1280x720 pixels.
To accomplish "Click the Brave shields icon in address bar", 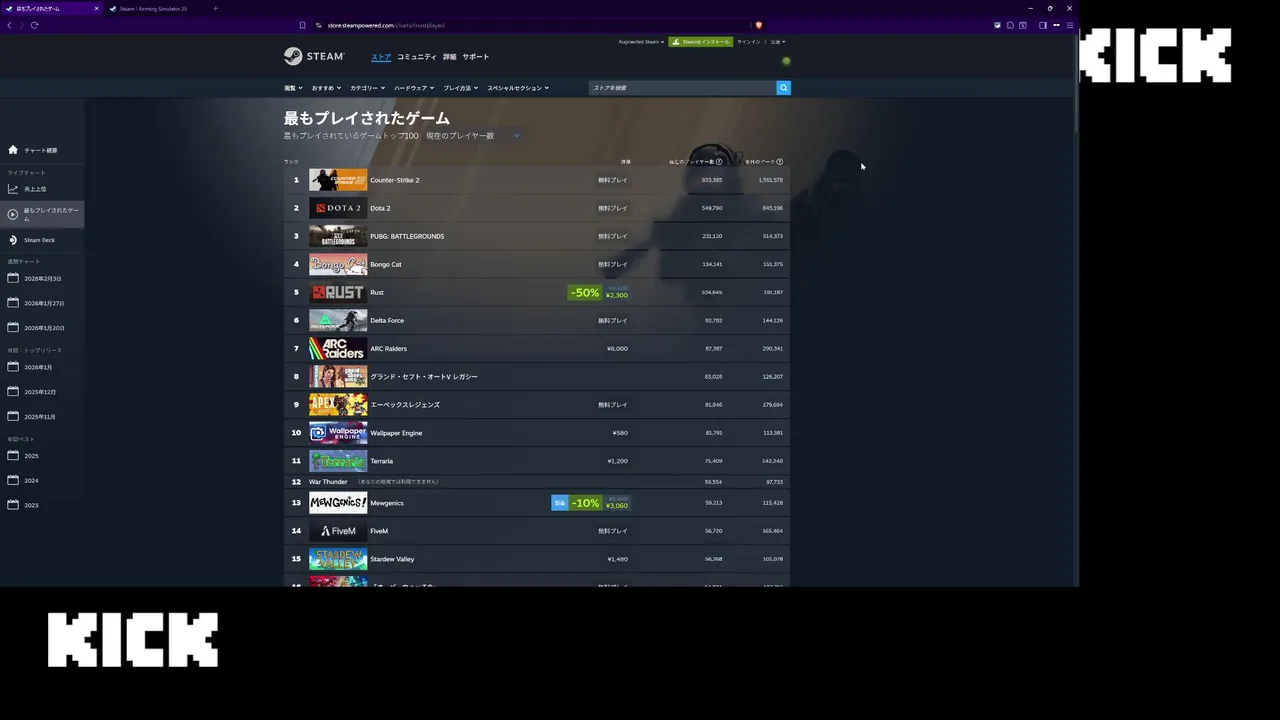I will [759, 25].
